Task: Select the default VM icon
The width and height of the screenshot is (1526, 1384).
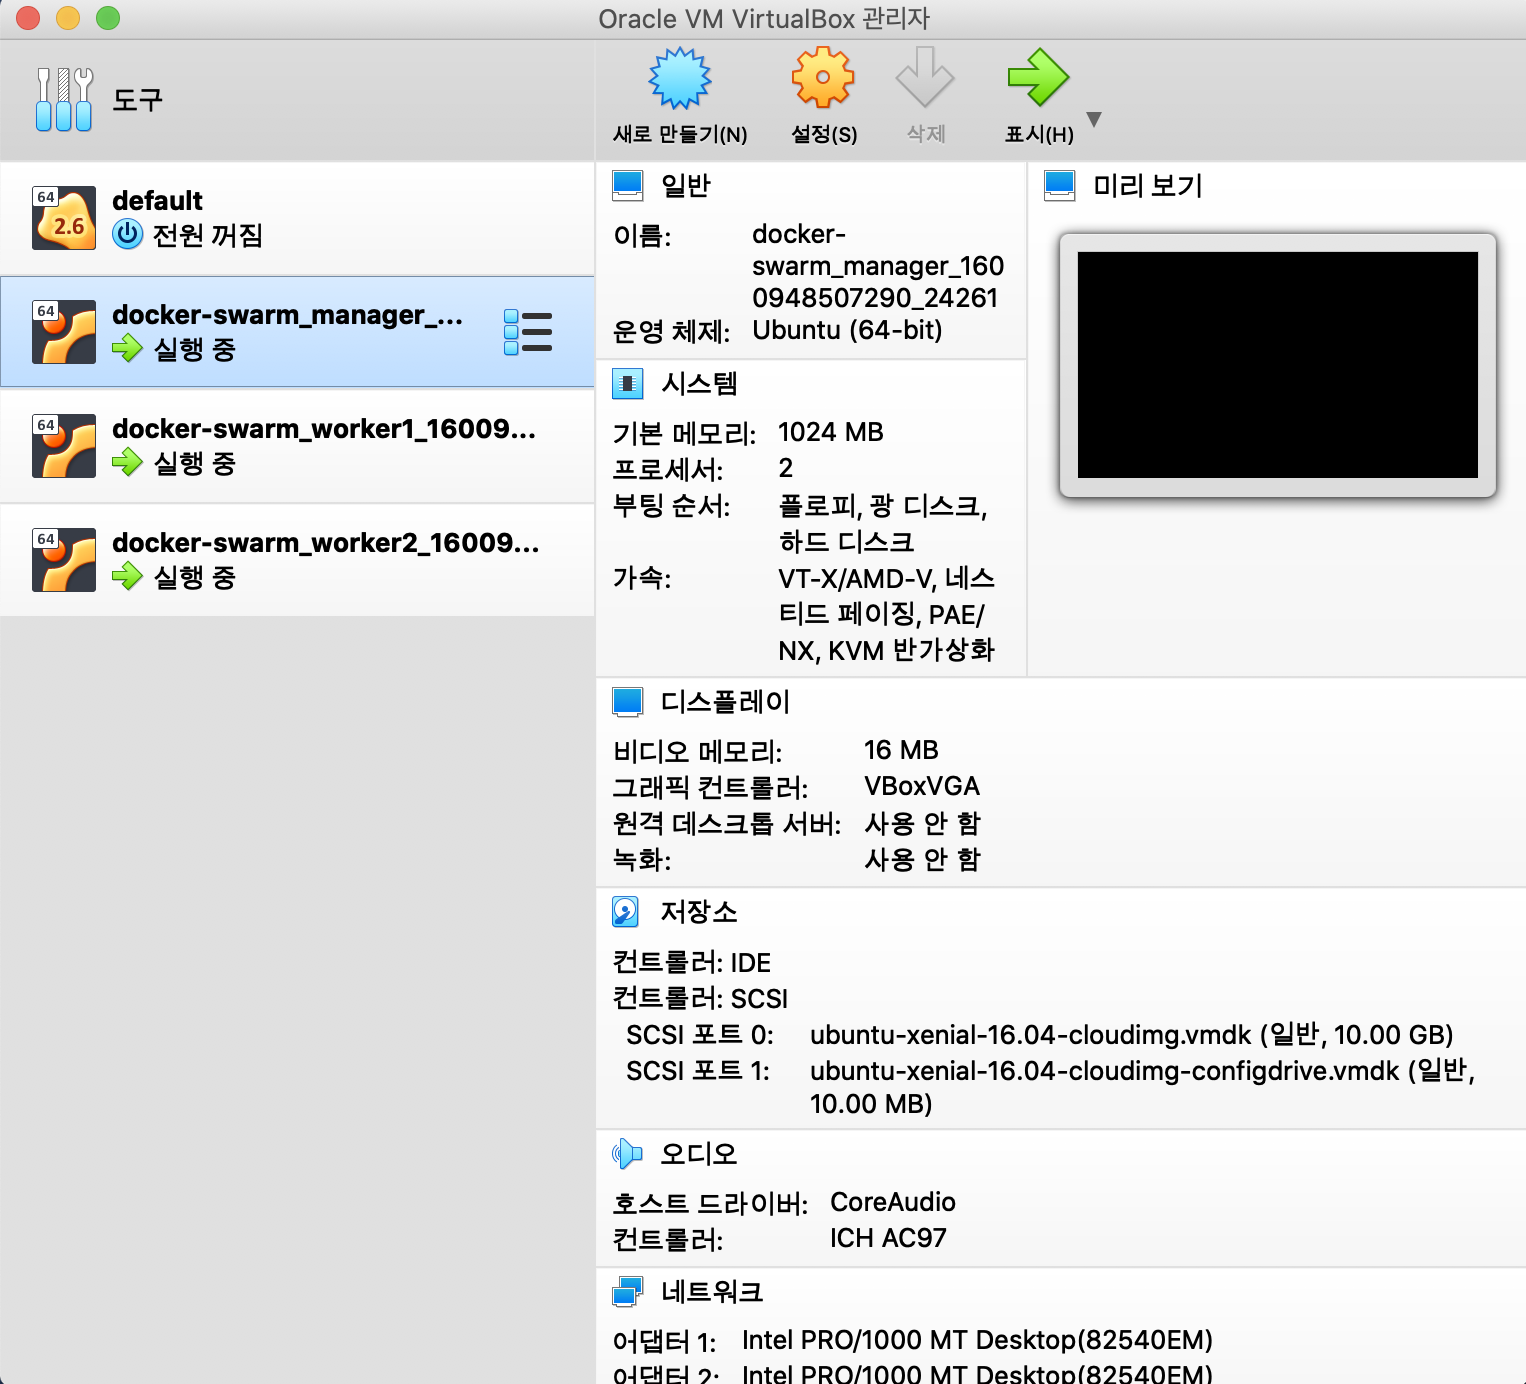Action: 64,218
